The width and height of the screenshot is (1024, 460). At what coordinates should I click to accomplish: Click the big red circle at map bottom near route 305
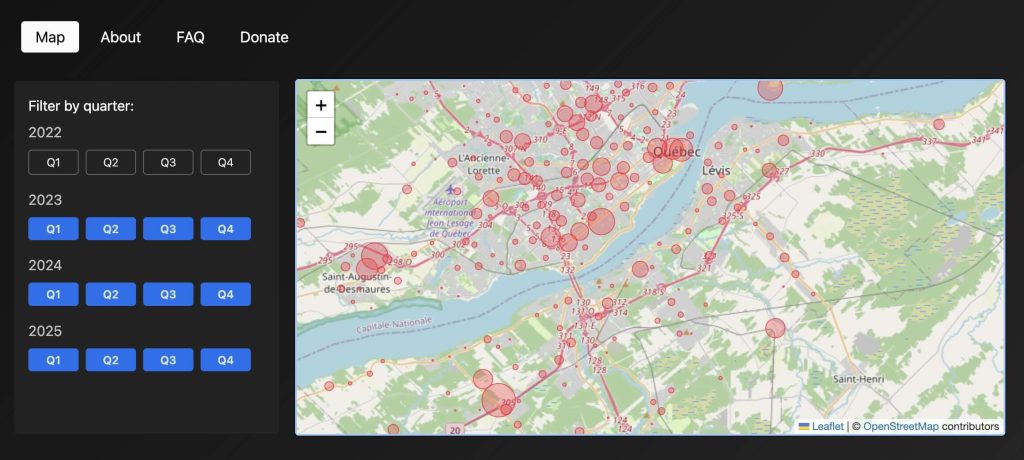[x=498, y=400]
